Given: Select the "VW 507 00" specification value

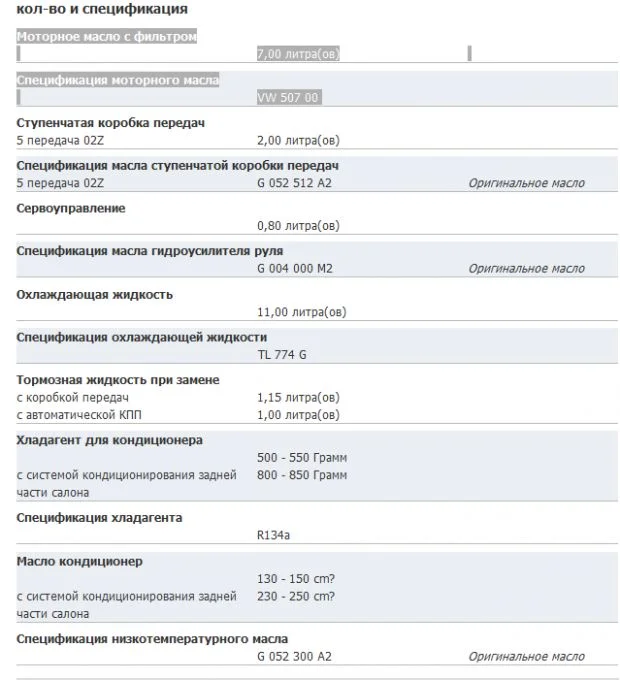Looking at the screenshot, I should coord(288,98).
